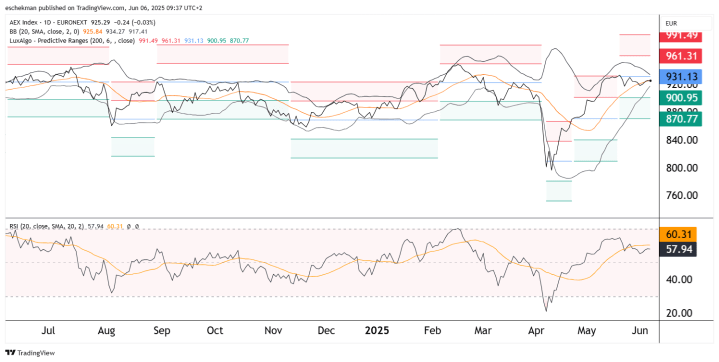
Task: Click the Feb label on time axis
Action: point(432,330)
